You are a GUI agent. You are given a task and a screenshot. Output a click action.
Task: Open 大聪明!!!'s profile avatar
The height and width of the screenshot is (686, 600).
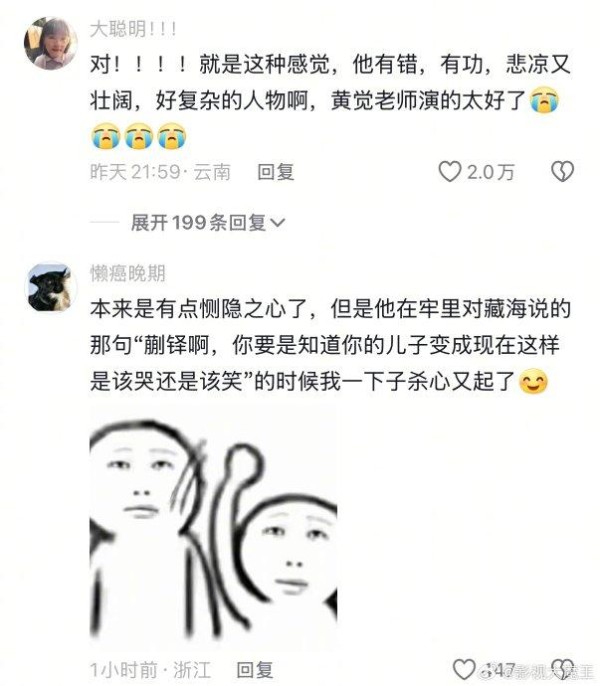coord(50,43)
